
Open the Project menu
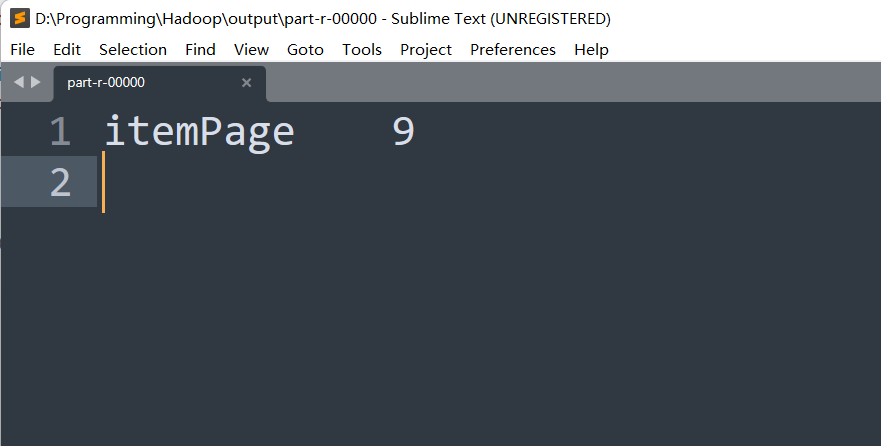tap(426, 49)
